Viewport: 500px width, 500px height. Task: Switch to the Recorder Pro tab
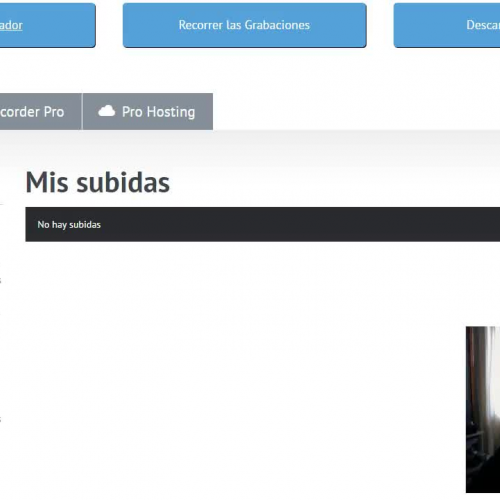[41, 112]
